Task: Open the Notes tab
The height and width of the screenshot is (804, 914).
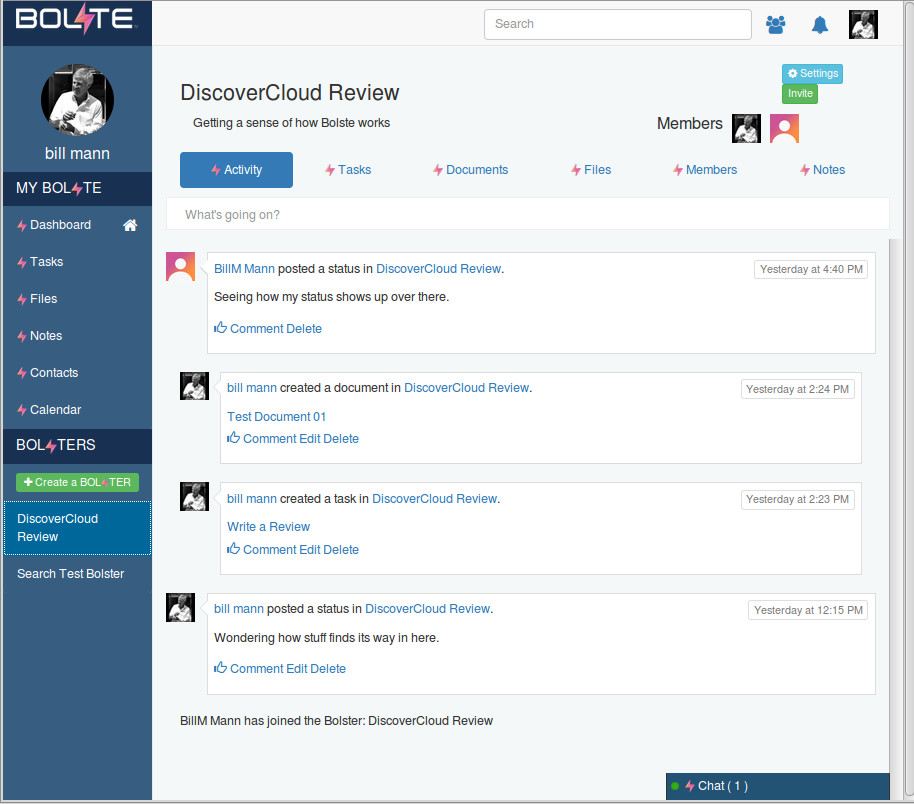Action: pyautogui.click(x=822, y=170)
